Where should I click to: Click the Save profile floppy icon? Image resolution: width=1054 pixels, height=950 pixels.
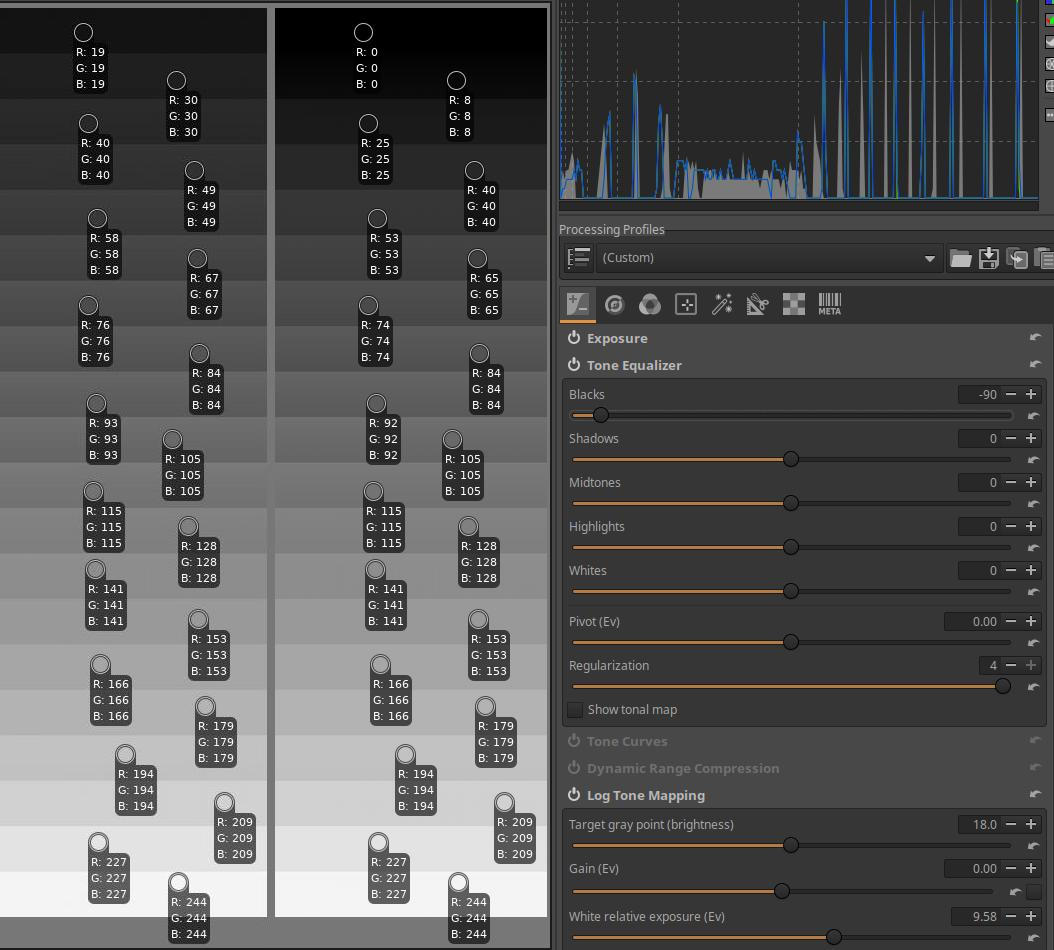click(988, 258)
